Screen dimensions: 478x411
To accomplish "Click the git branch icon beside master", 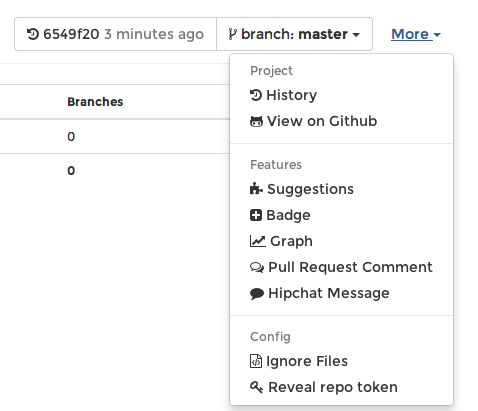I will (232, 34).
